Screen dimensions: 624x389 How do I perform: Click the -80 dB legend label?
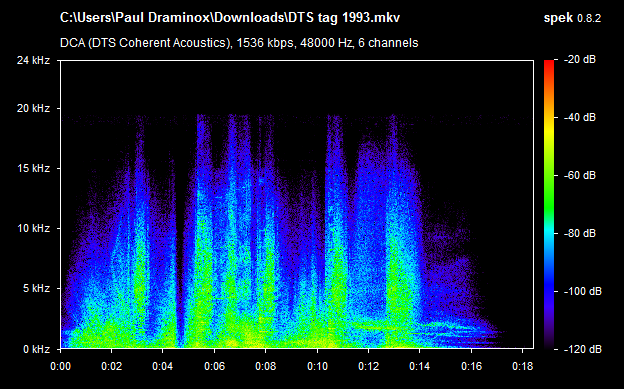tap(580, 233)
